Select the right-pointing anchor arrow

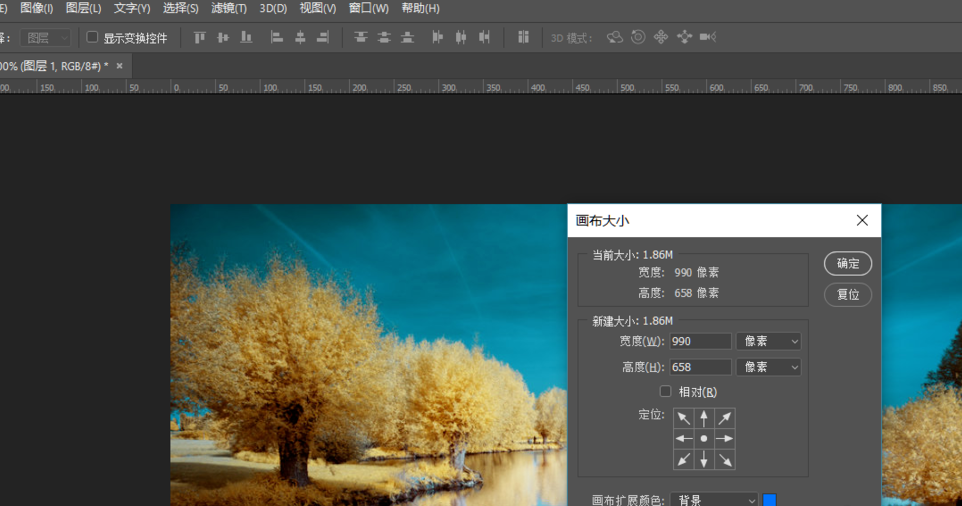tap(725, 439)
